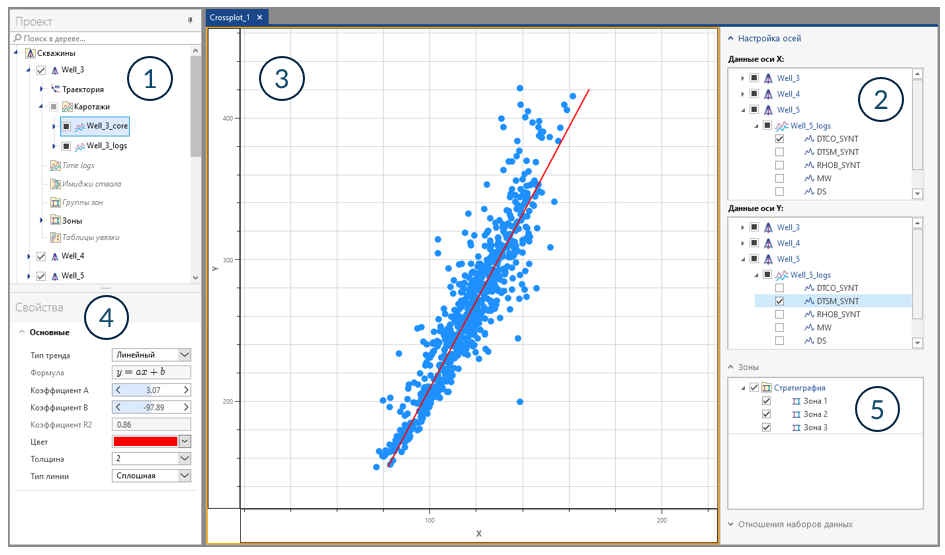Click the X axis data scroll down arrow
Image resolution: width=945 pixels, height=555 pixels.
pyautogui.click(x=917, y=194)
